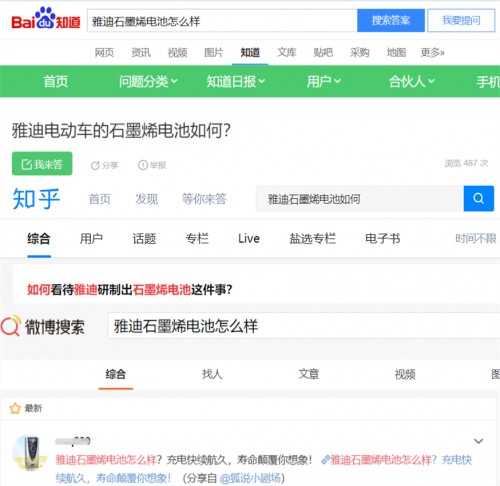Click the 我要提问 button
500x486 pixels.
pos(461,21)
